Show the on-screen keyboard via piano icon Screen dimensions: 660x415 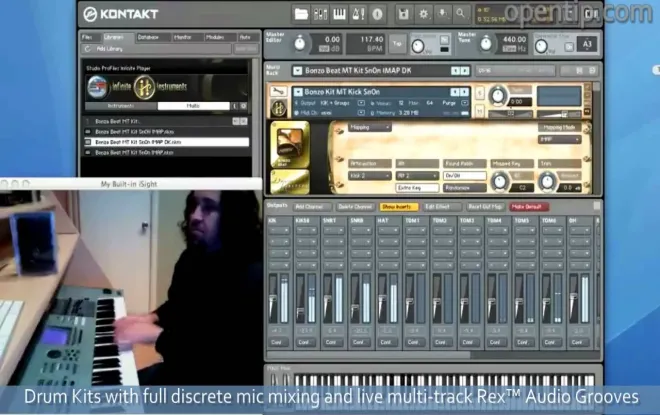pos(339,14)
